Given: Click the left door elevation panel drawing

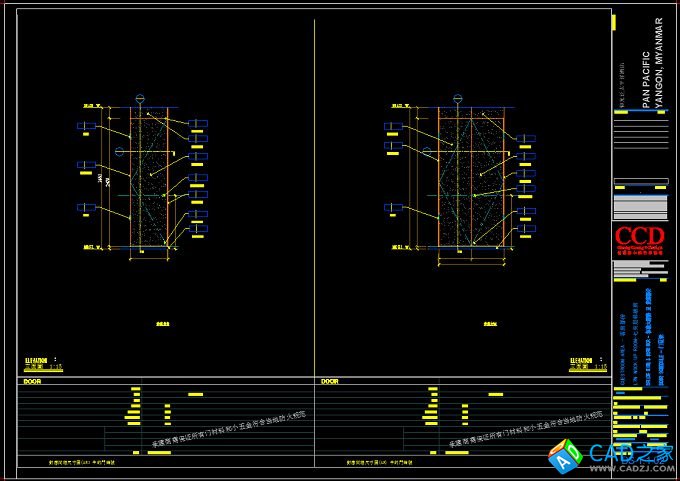Looking at the screenshot, I should point(150,177).
